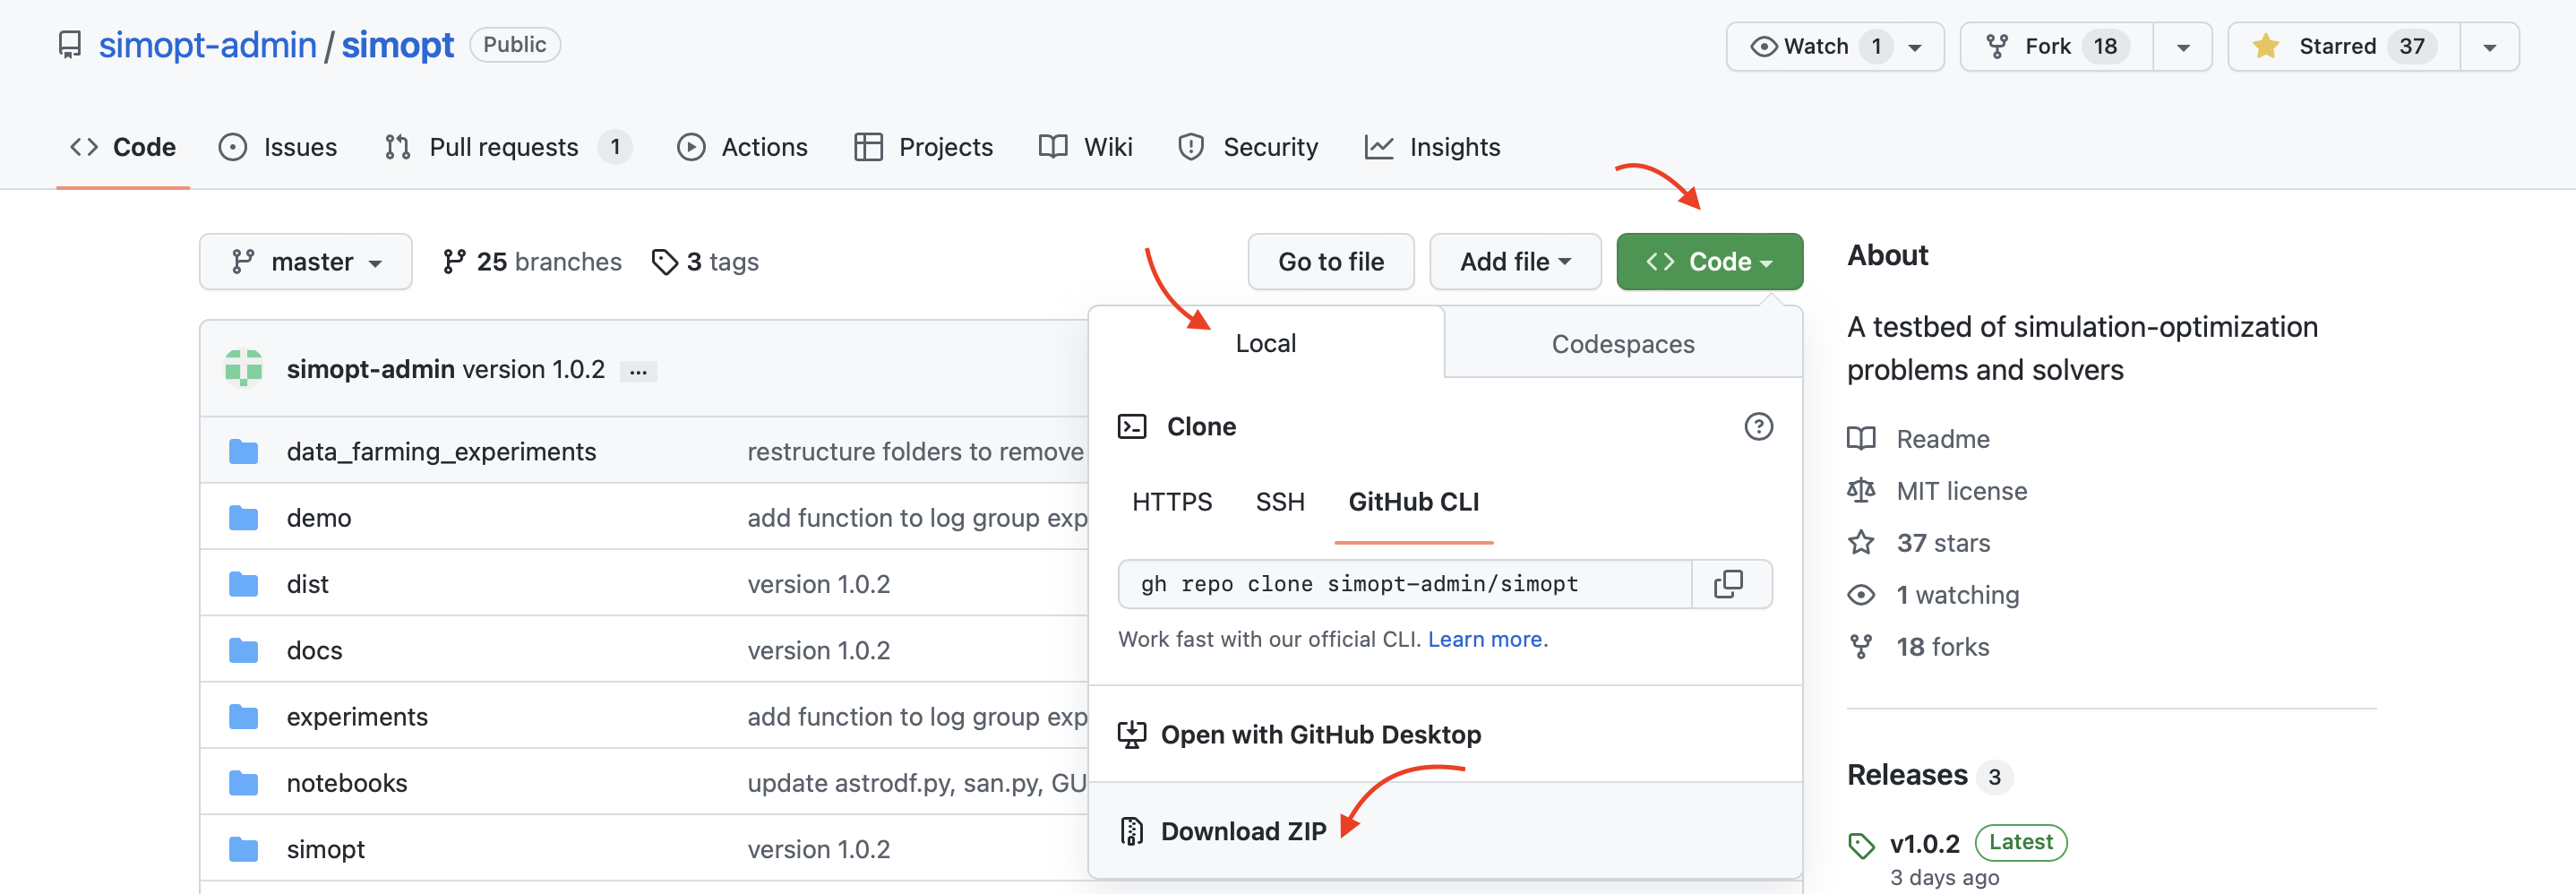Open the Watch notifications dropdown

(x=1835, y=47)
